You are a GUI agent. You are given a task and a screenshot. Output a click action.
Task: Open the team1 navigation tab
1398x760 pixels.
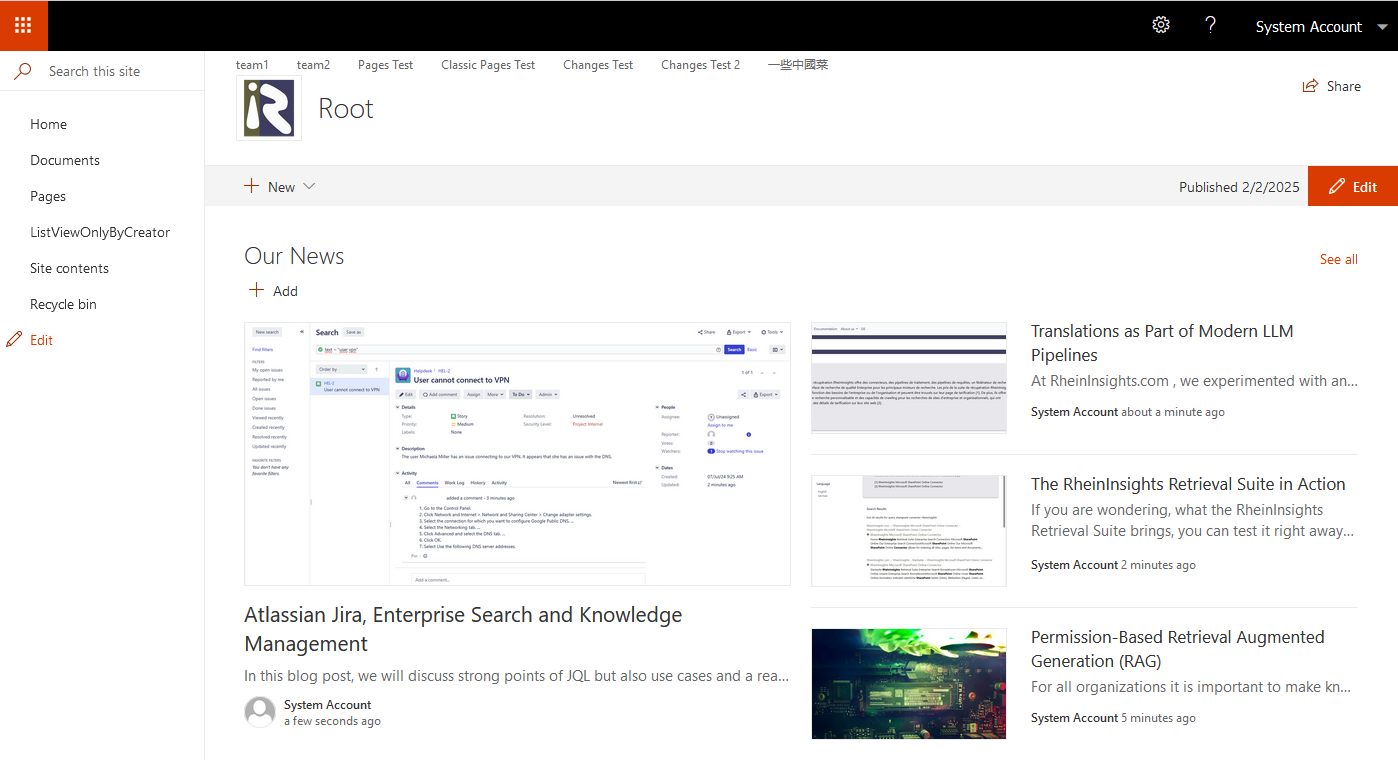[x=252, y=65]
